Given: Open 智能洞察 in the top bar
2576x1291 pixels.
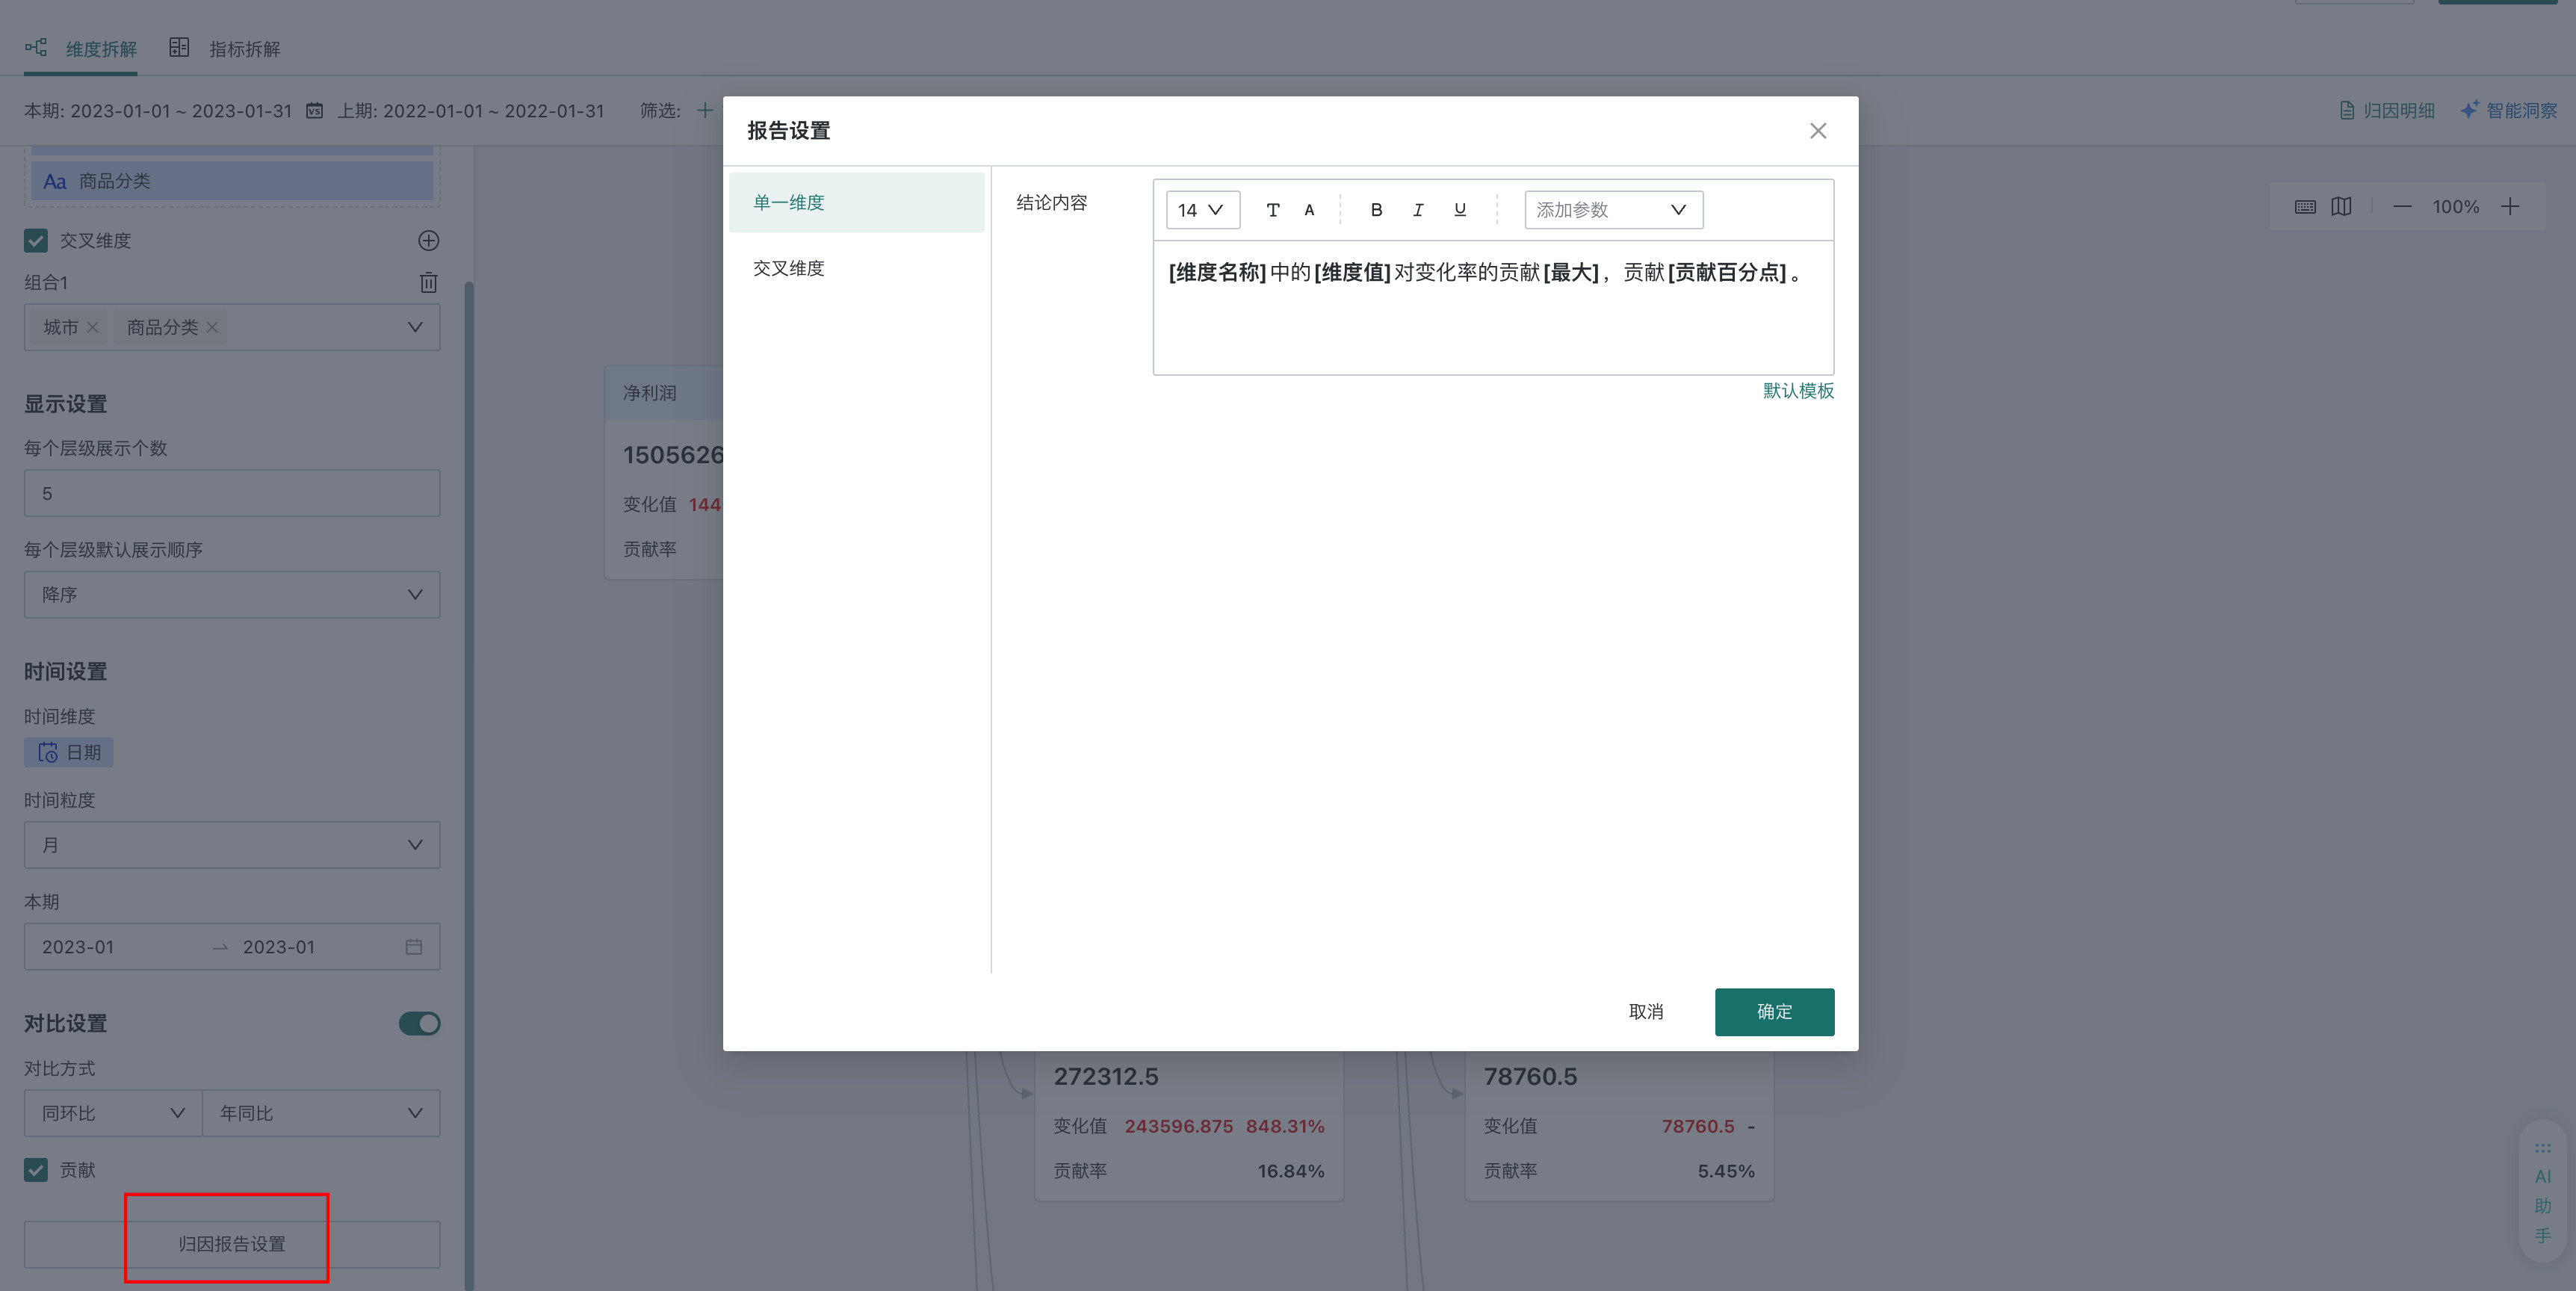Looking at the screenshot, I should point(2509,110).
